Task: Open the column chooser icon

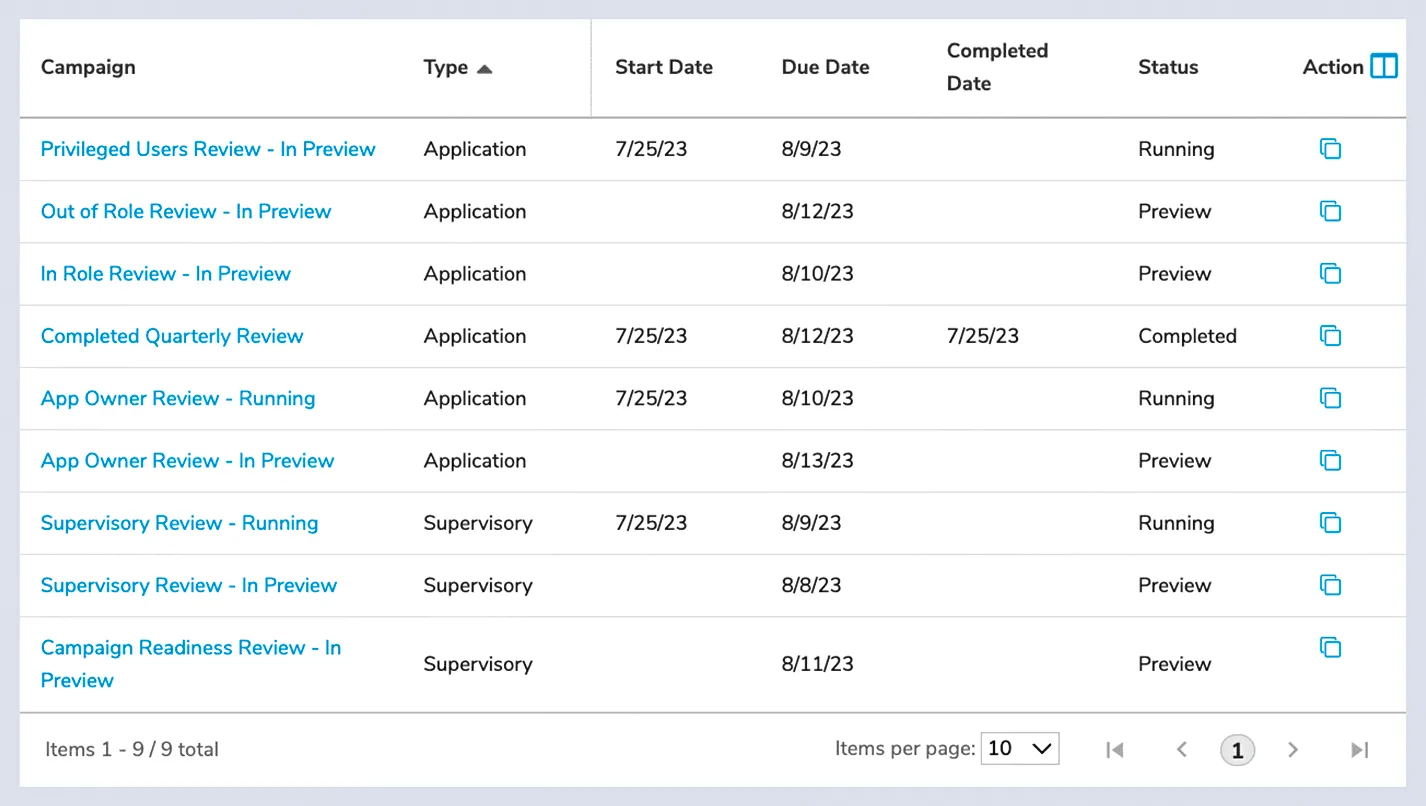Action: [1384, 67]
